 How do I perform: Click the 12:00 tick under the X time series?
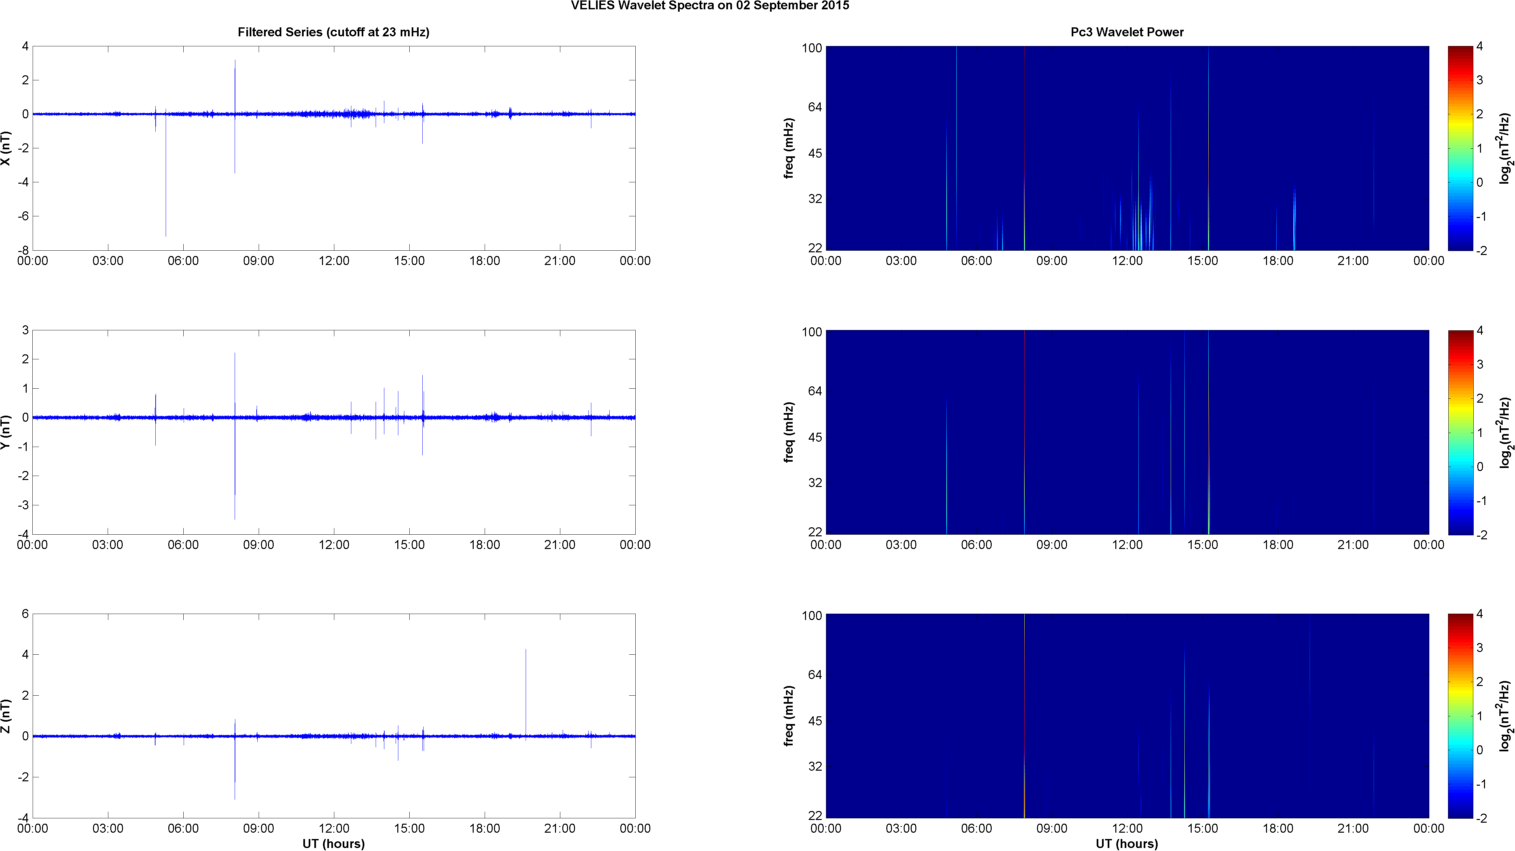[x=334, y=261]
